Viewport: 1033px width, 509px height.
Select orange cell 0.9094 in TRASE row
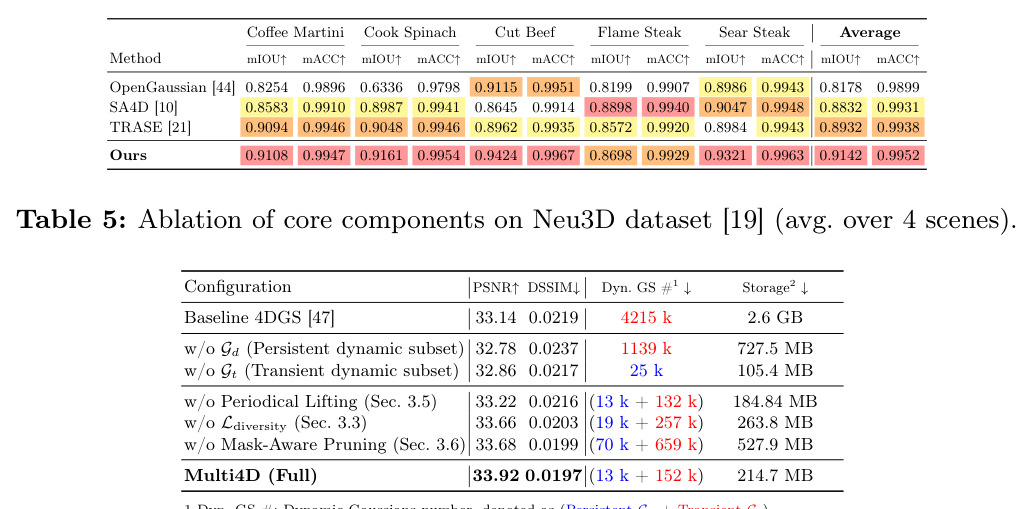pyautogui.click(x=267, y=127)
